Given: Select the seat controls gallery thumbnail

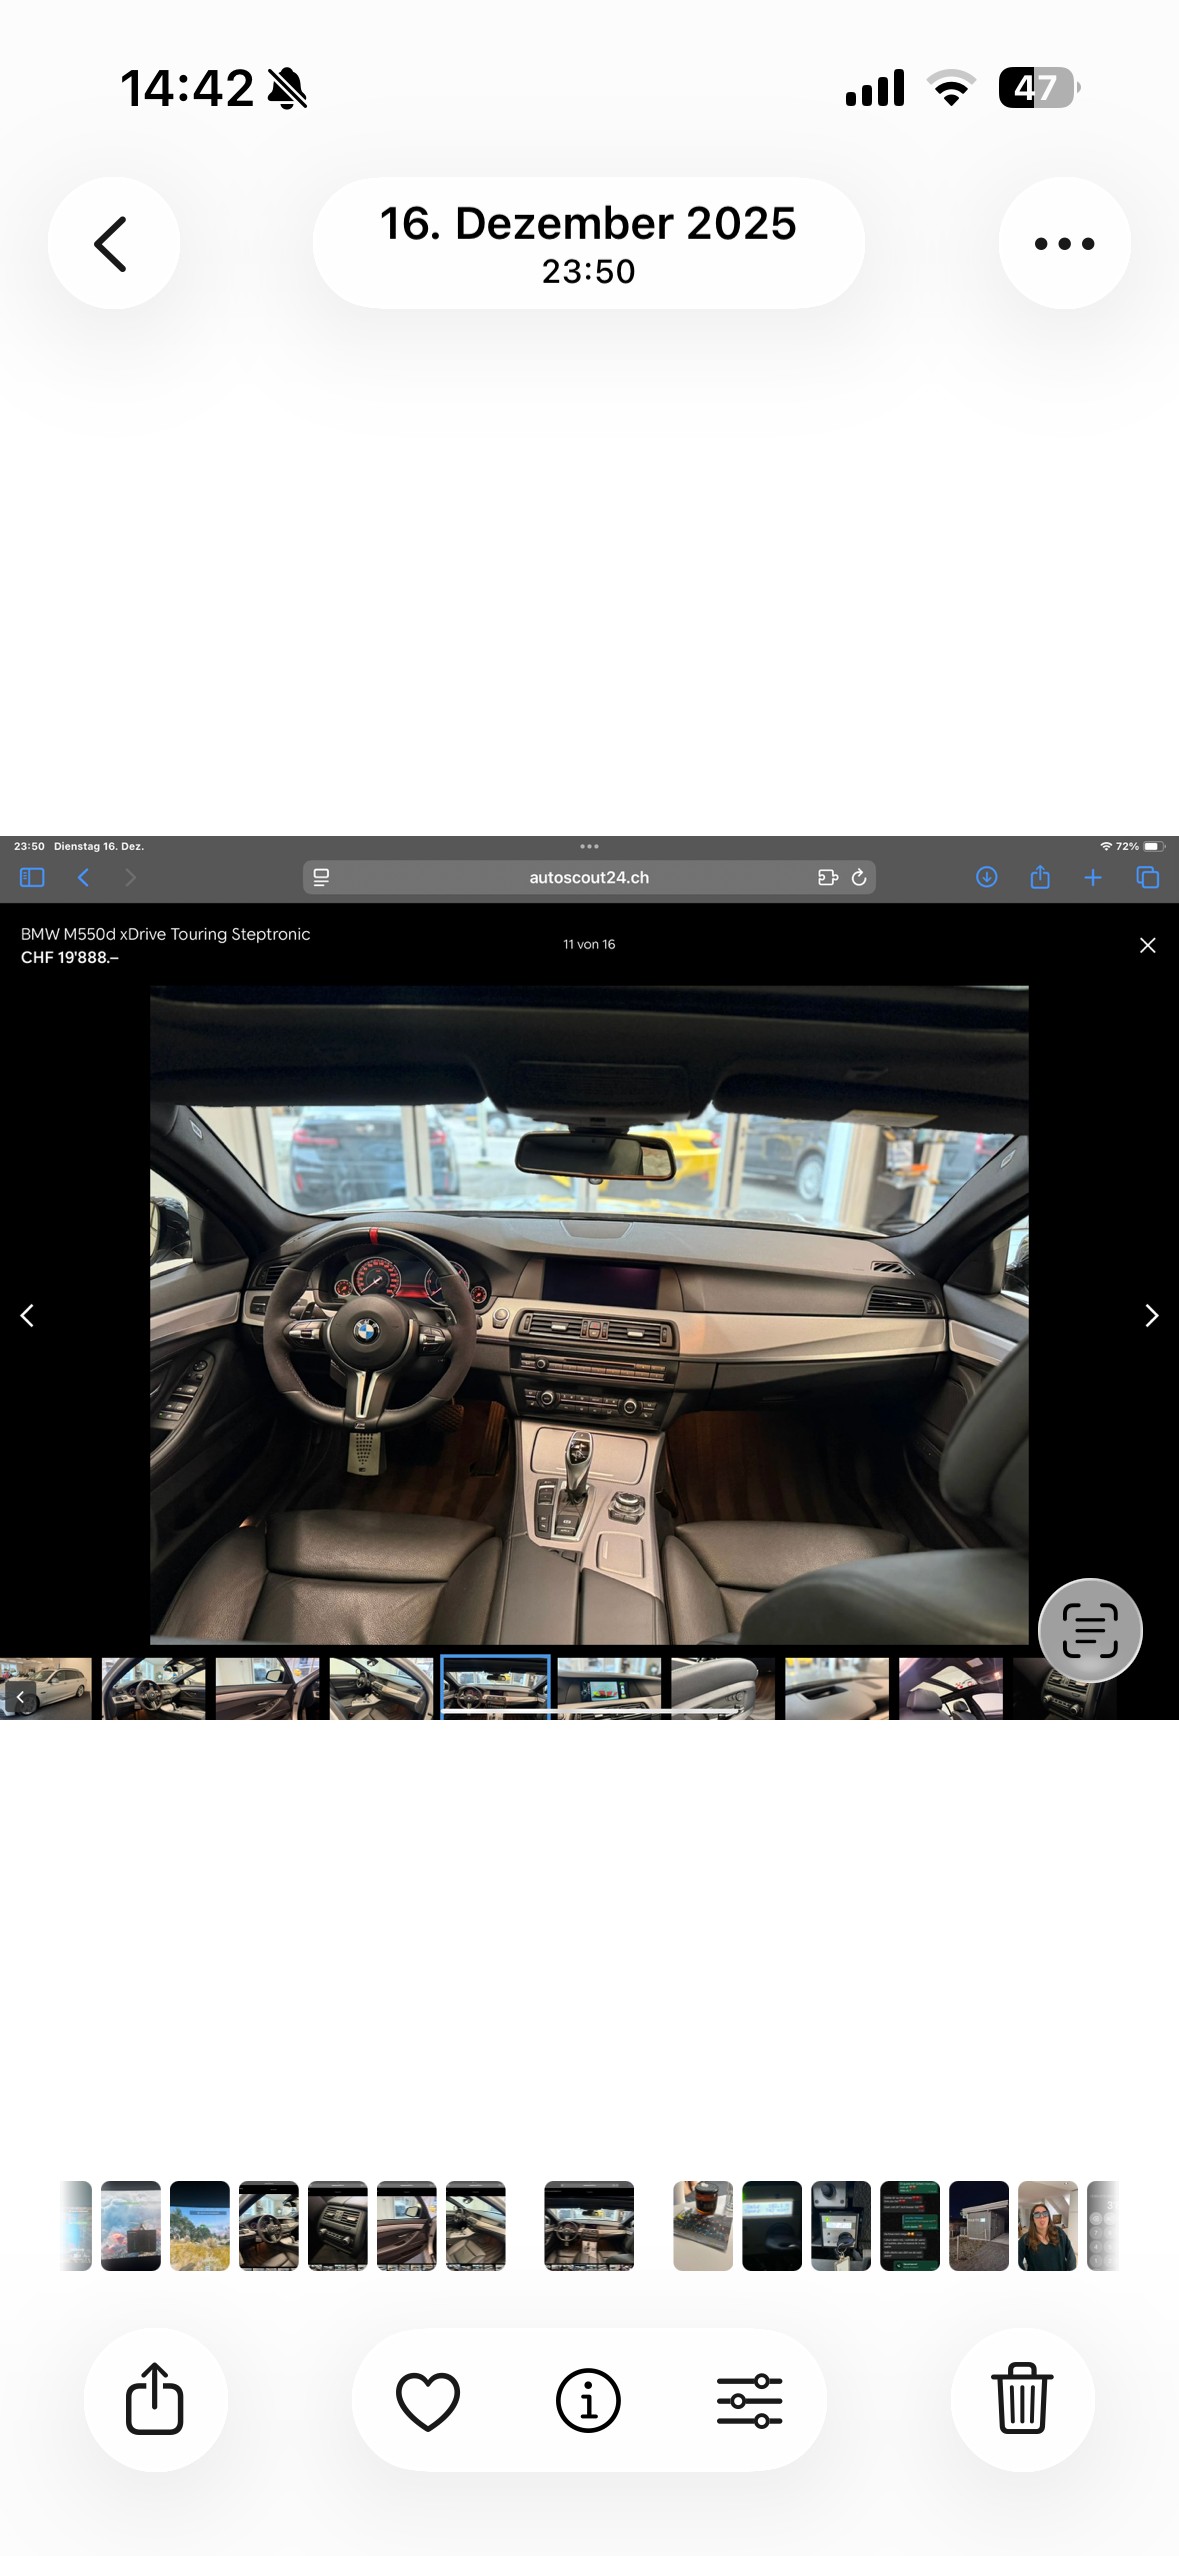Looking at the screenshot, I should (x=723, y=1688).
